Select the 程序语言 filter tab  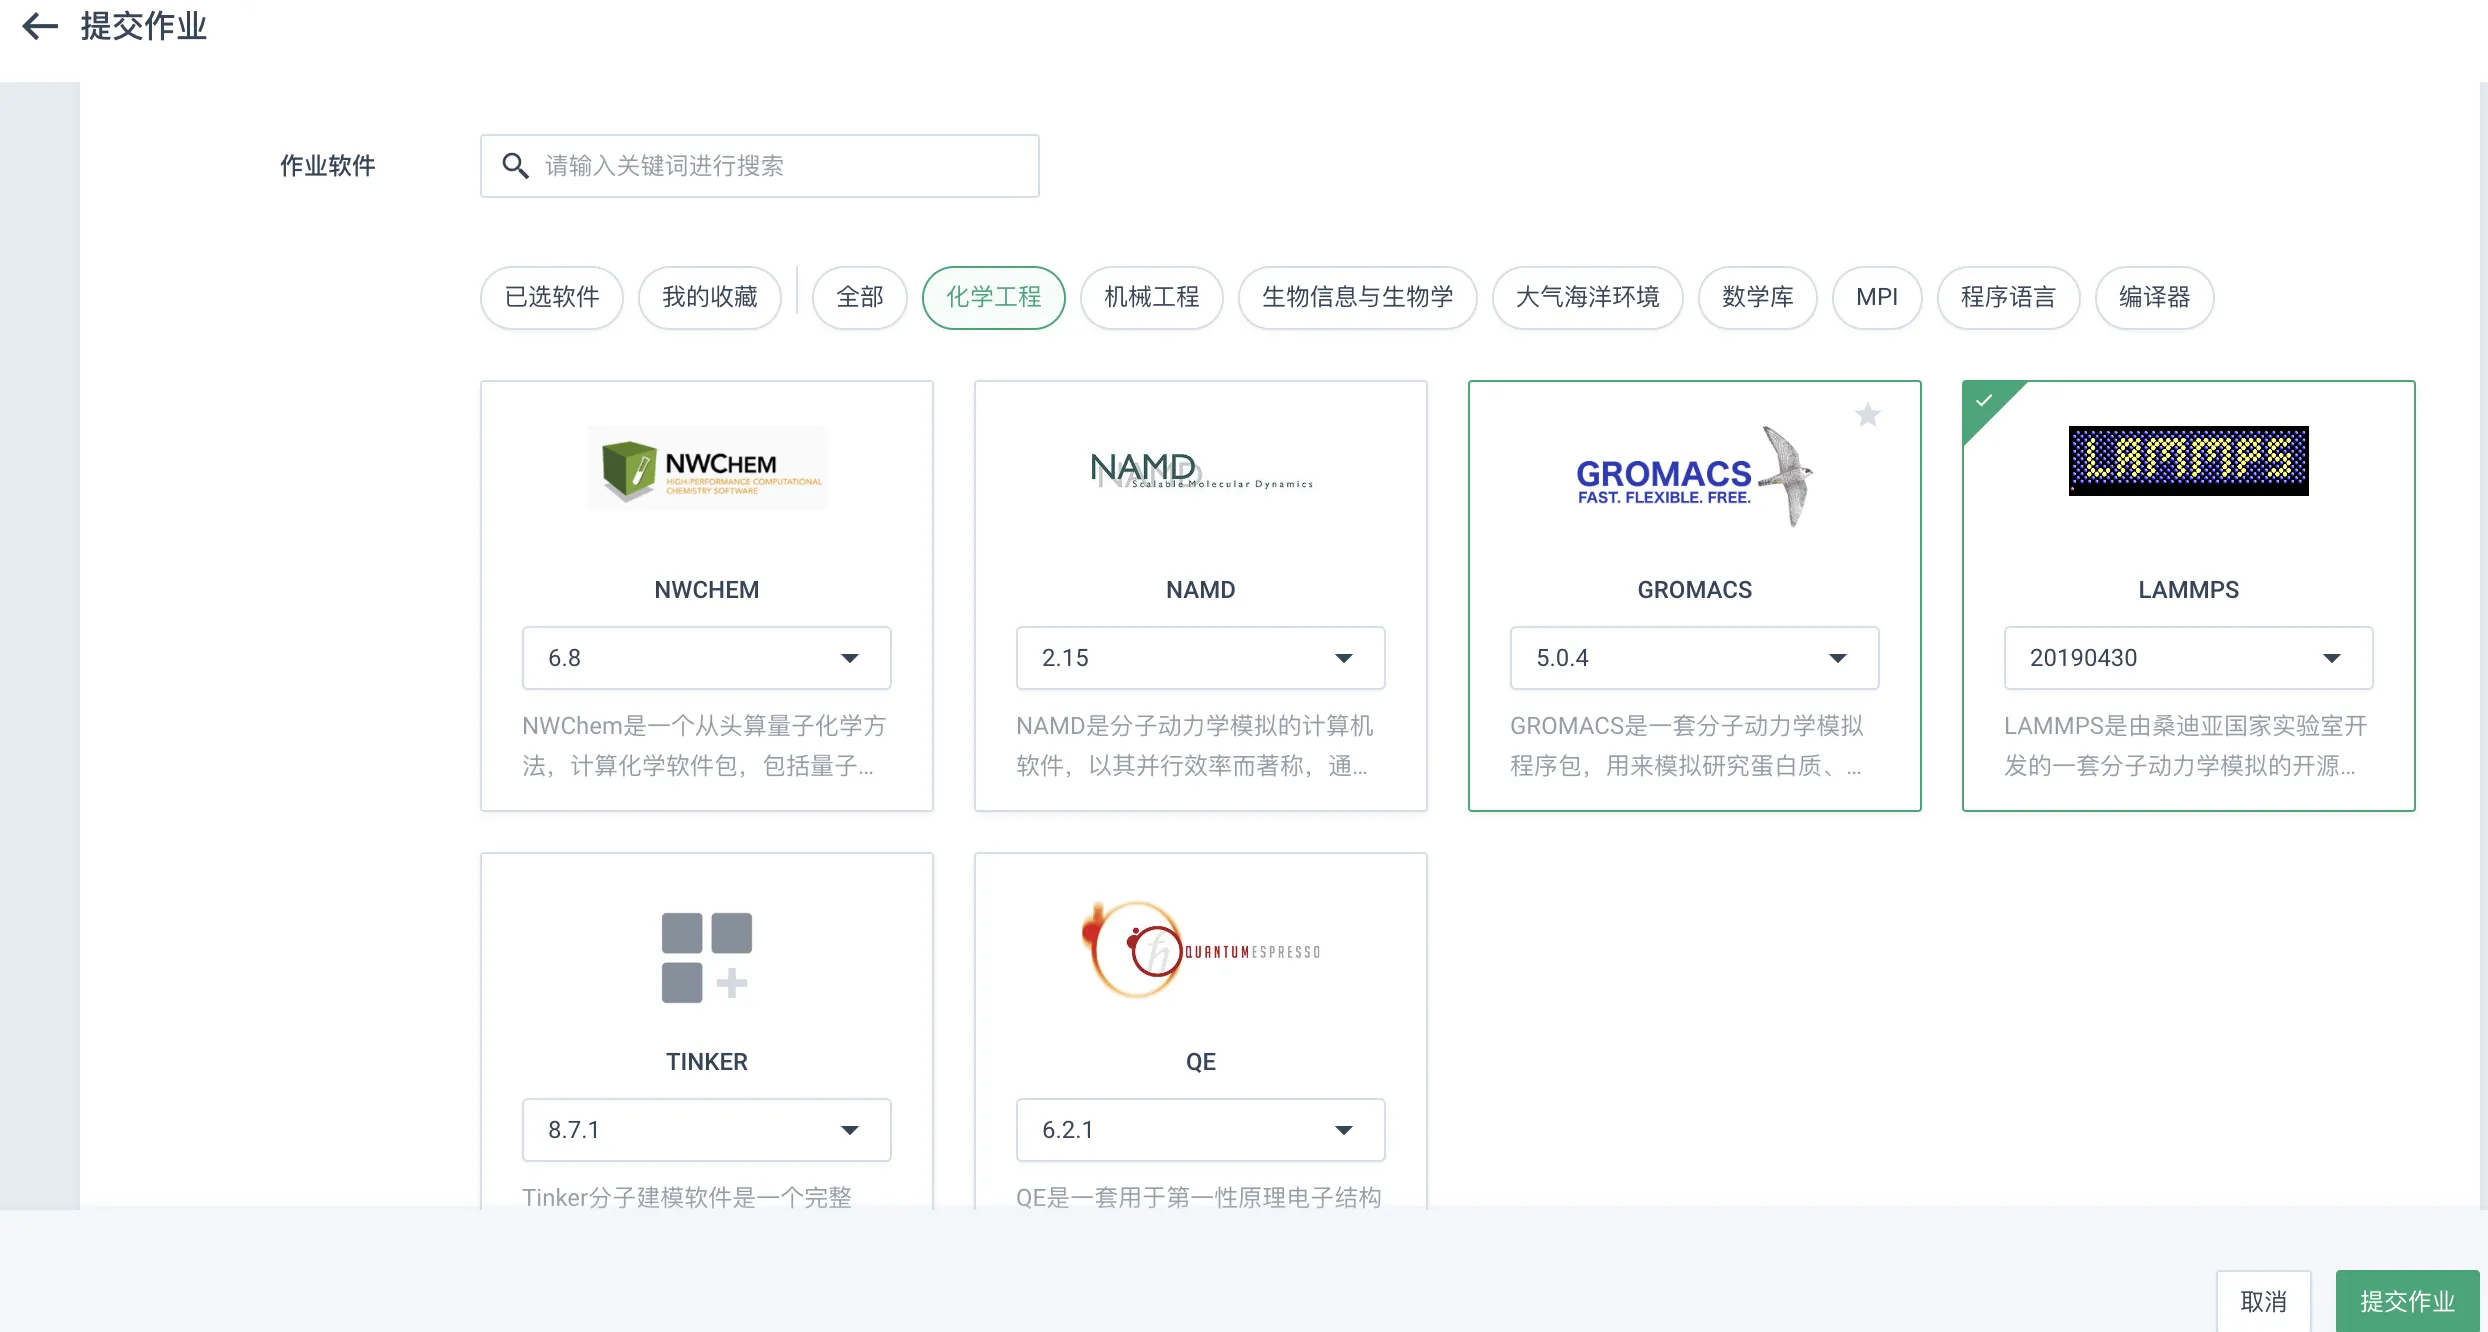pos(2008,297)
